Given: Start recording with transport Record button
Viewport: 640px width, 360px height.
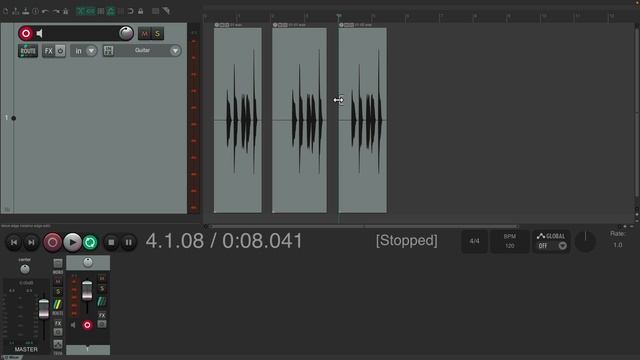Looking at the screenshot, I should 52,242.
